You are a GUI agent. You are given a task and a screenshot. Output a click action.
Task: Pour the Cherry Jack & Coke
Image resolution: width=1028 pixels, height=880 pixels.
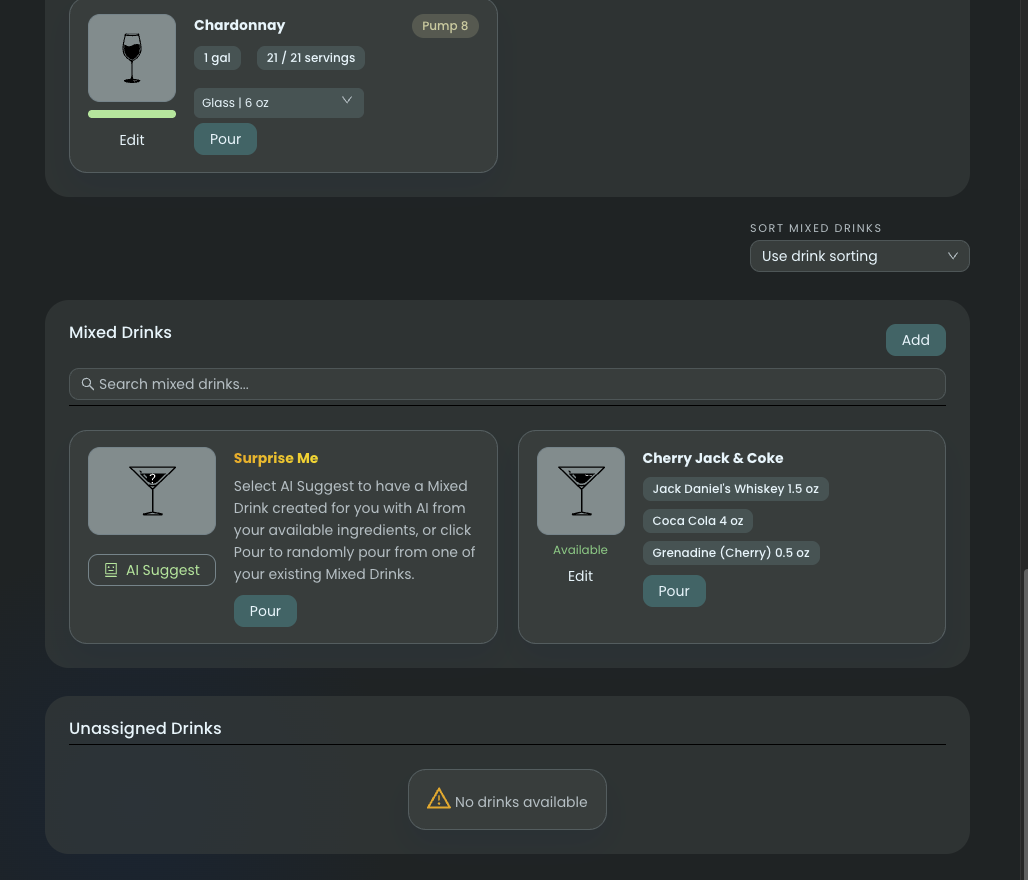(x=673, y=591)
